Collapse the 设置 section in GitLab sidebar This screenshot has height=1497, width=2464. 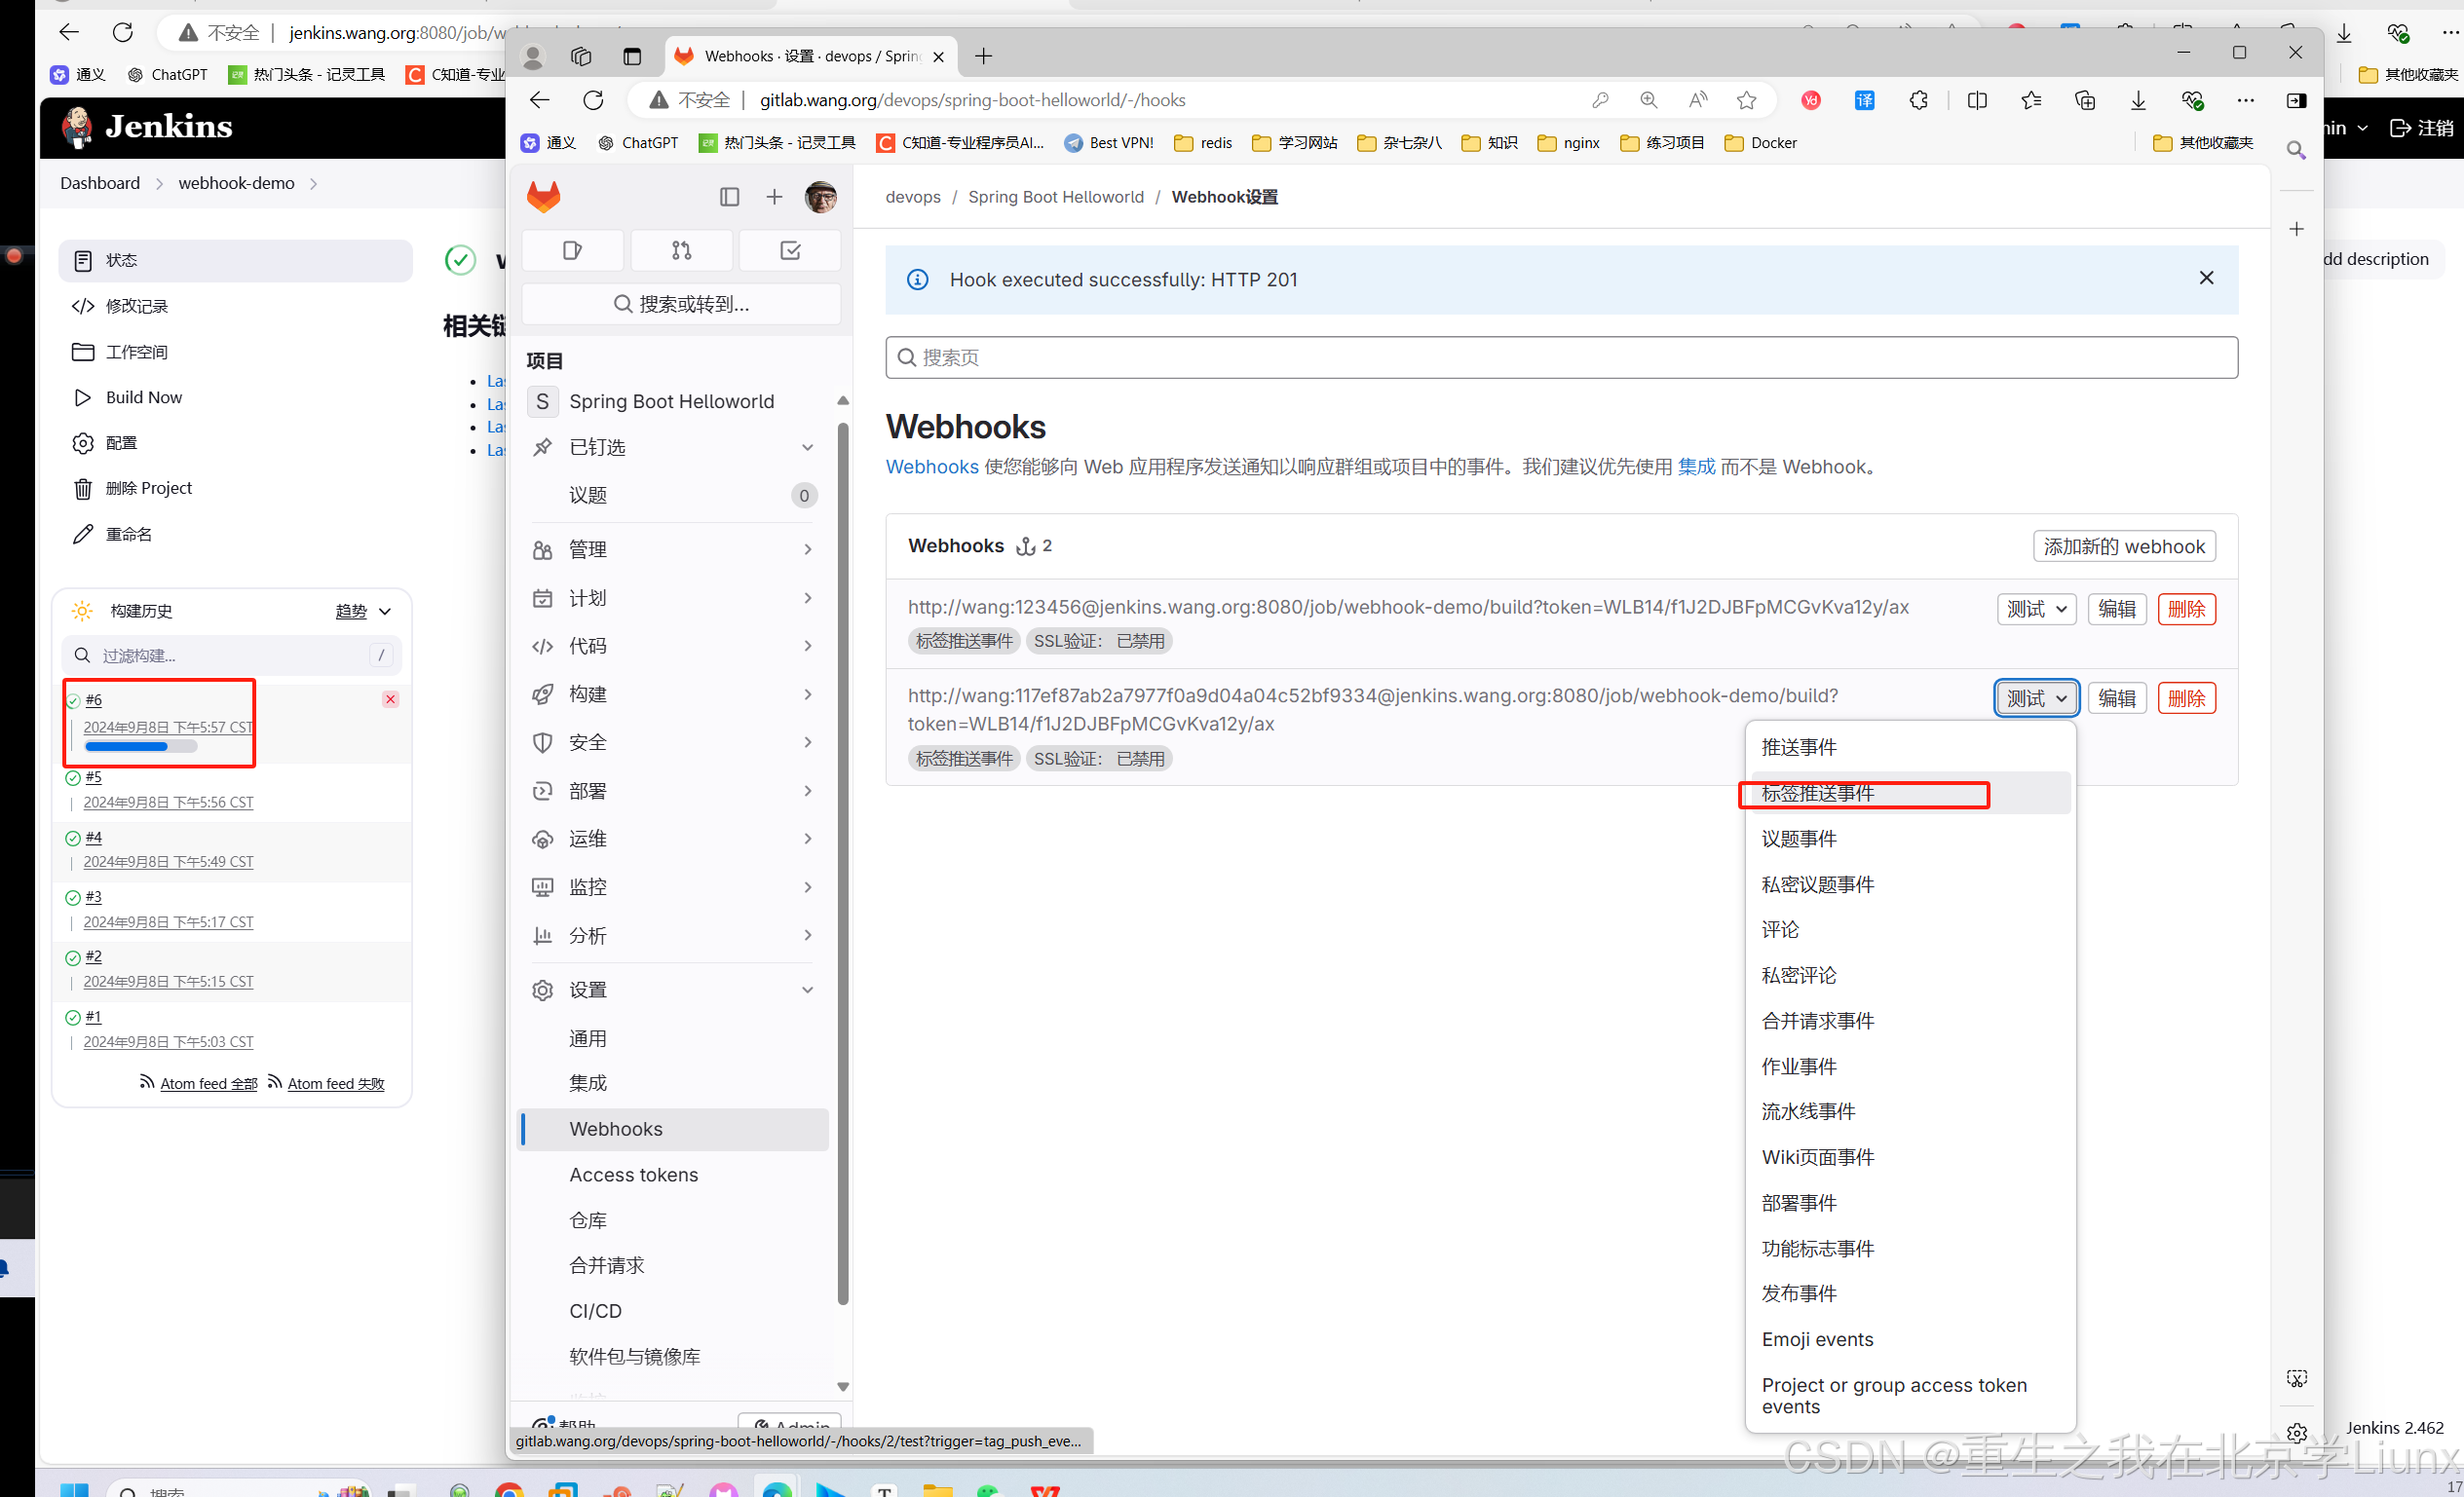(x=674, y=990)
